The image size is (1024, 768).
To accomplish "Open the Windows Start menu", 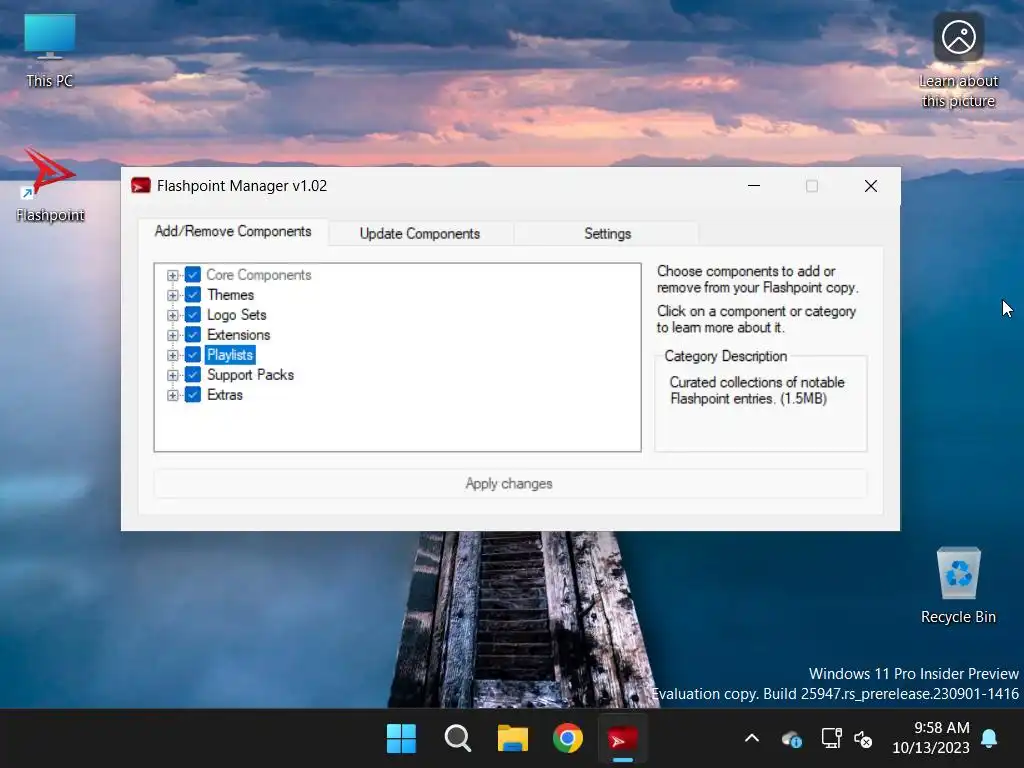I will [401, 739].
